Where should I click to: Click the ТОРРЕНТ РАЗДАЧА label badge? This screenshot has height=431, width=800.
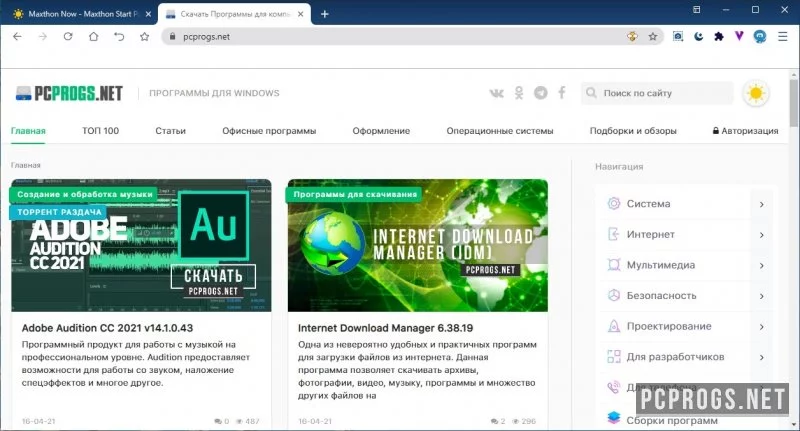pyautogui.click(x=59, y=212)
